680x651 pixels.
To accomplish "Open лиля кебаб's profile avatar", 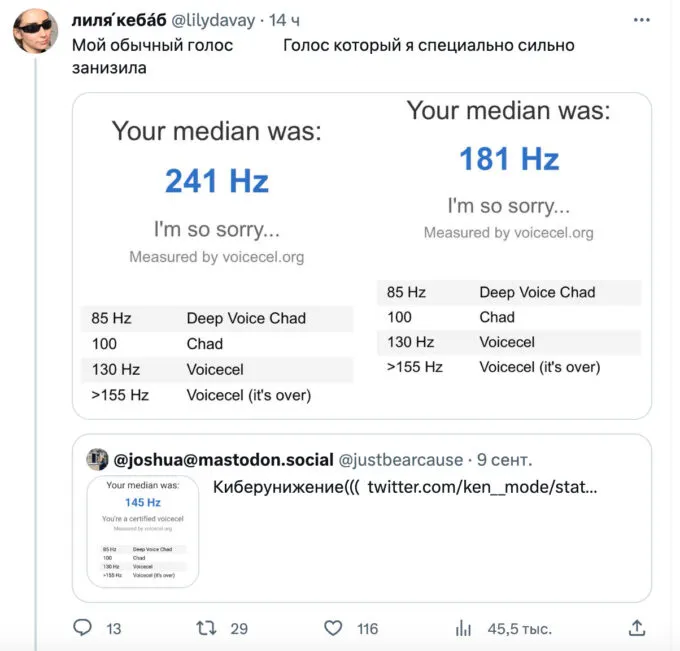I will (34, 32).
